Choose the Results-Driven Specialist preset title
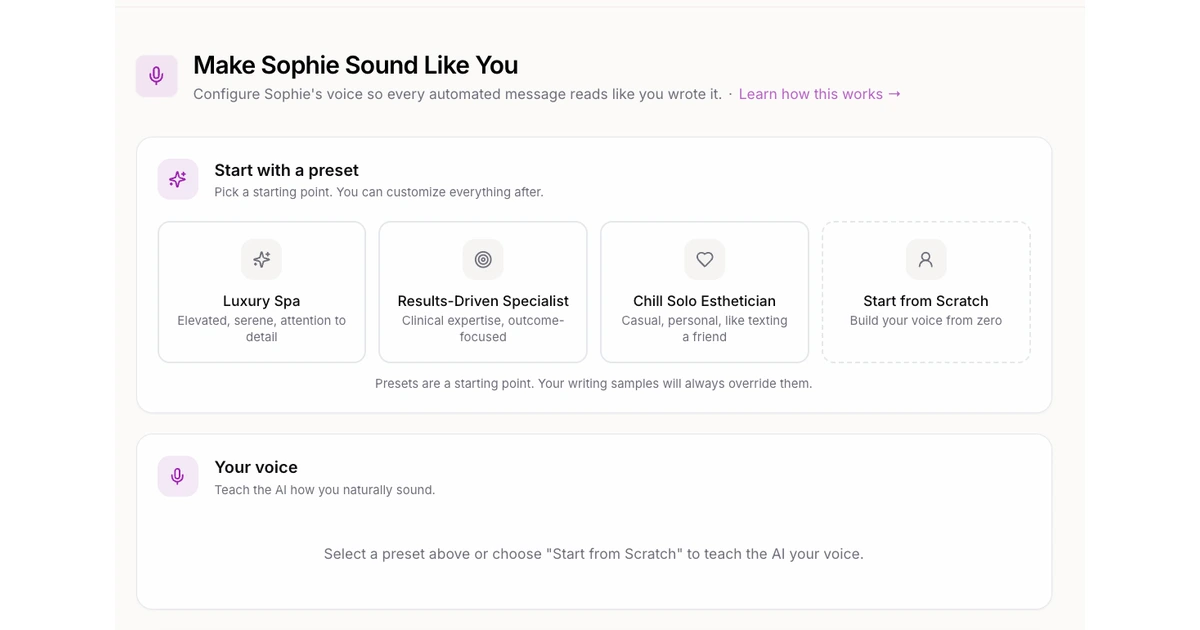This screenshot has width=1200, height=630. pyautogui.click(x=483, y=301)
